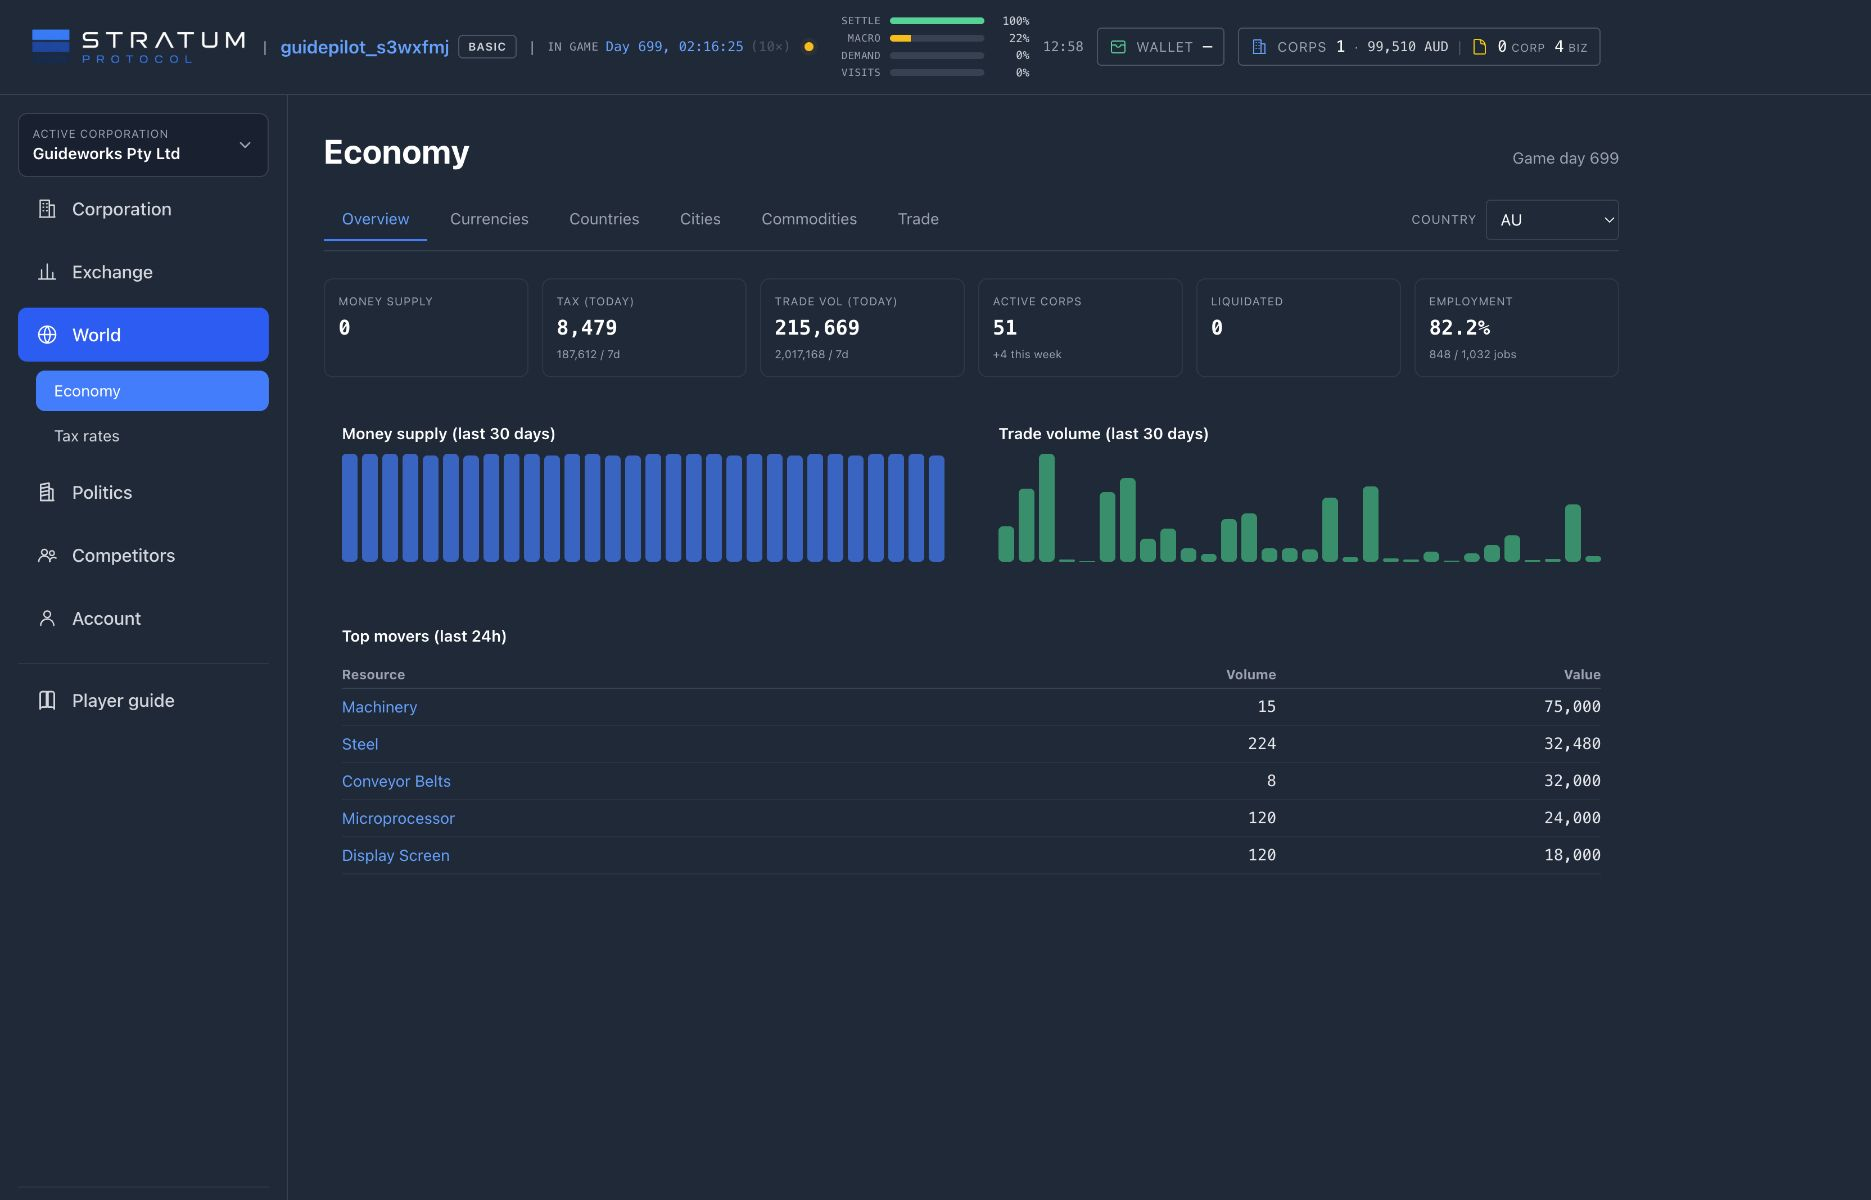Open the Conveyor Belts resource link
Screen dimensions: 1871x1200
(x=396, y=781)
